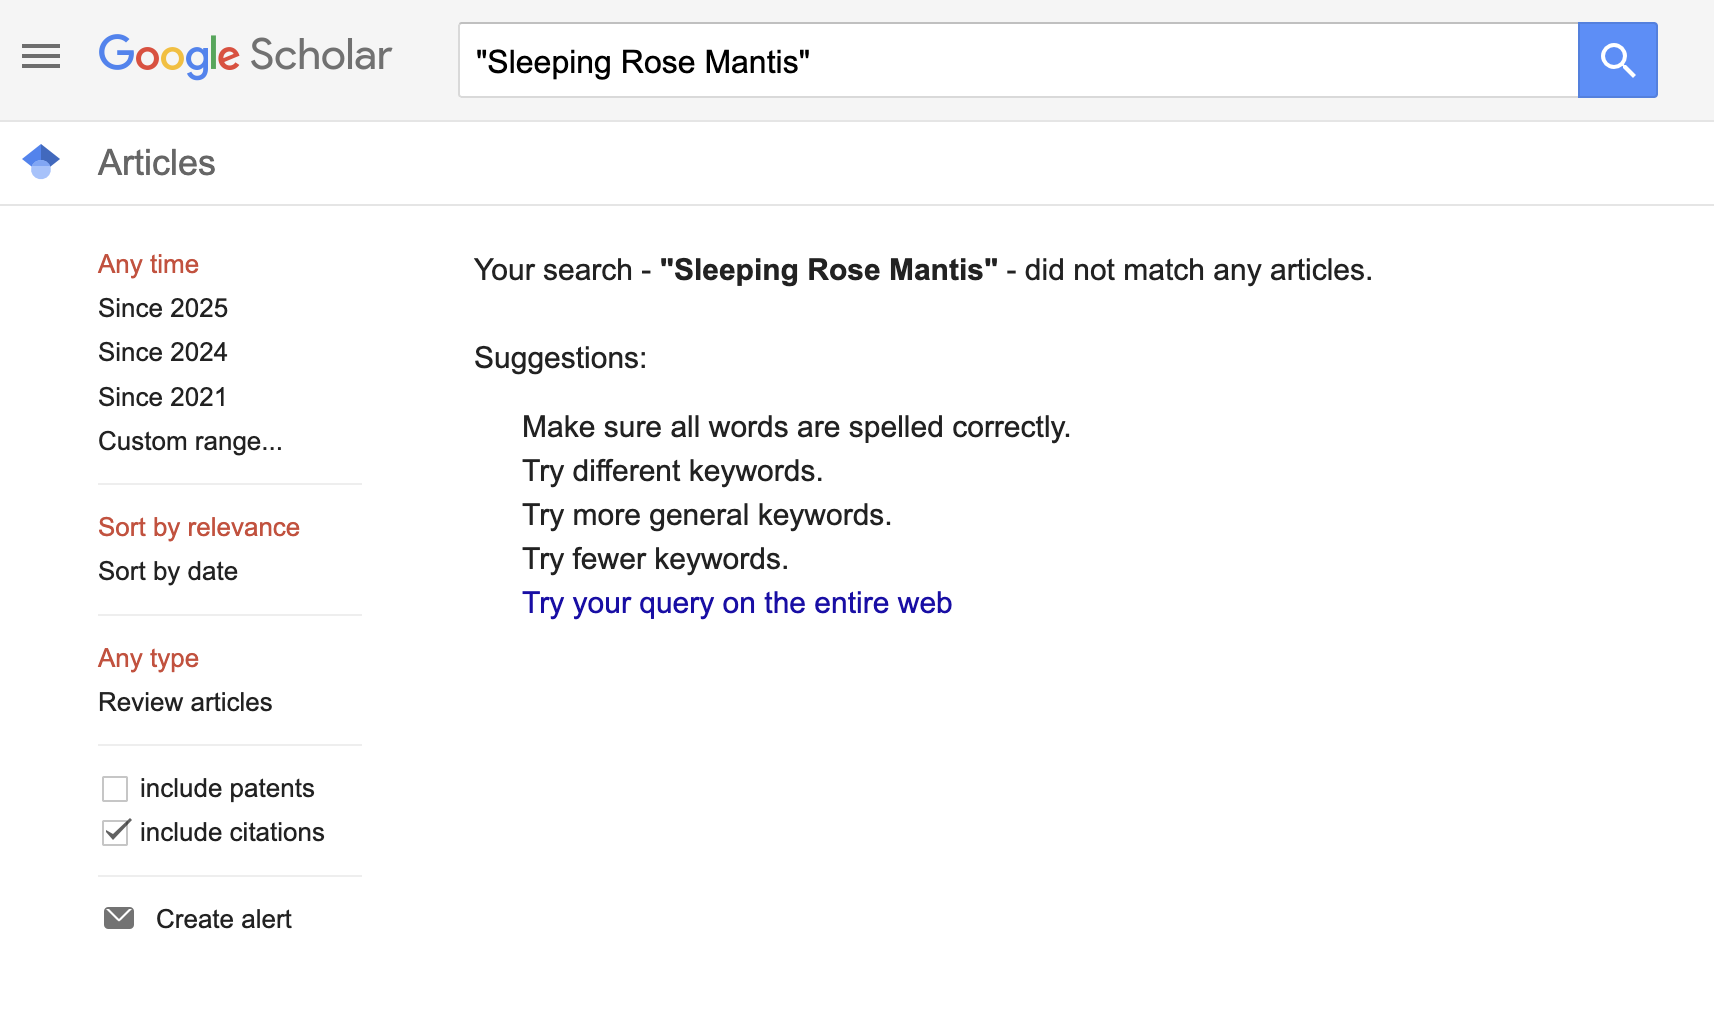The height and width of the screenshot is (1028, 1714).
Task: Click the Google Scholar logo
Action: click(245, 56)
